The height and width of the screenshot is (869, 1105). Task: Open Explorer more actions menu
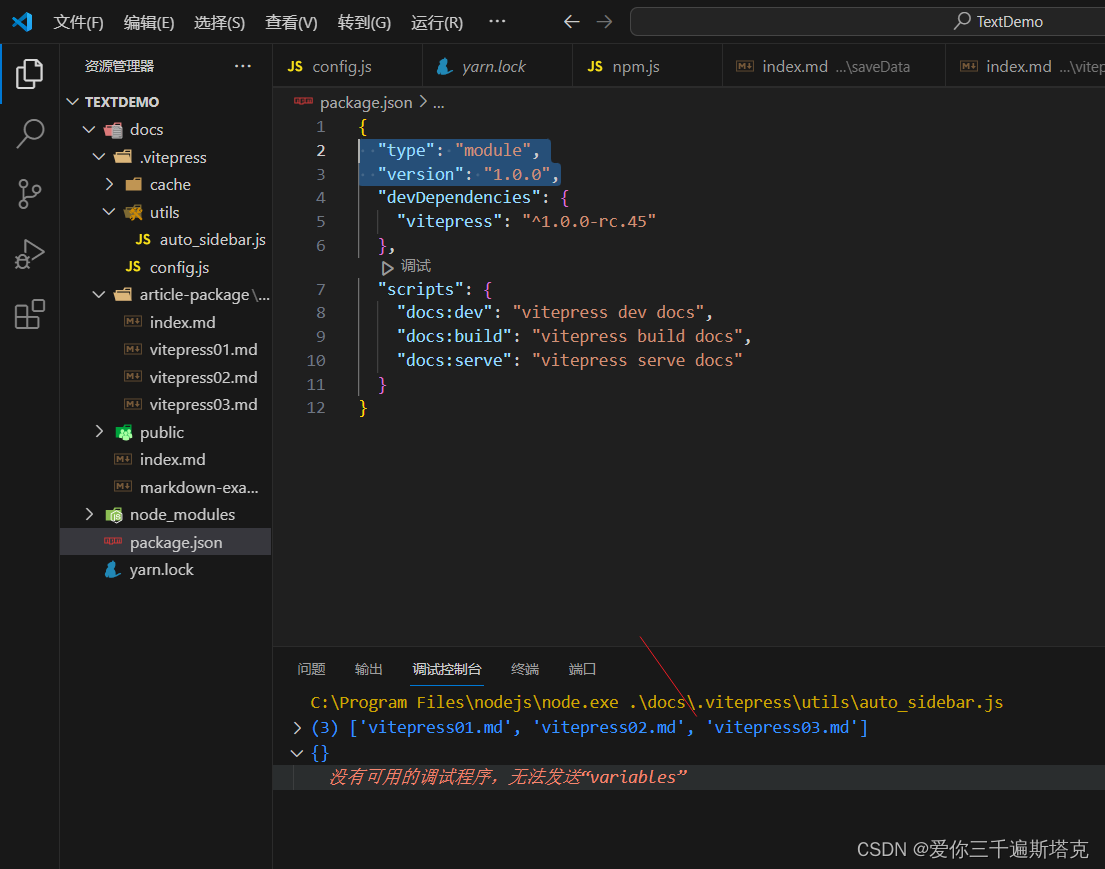tap(242, 65)
